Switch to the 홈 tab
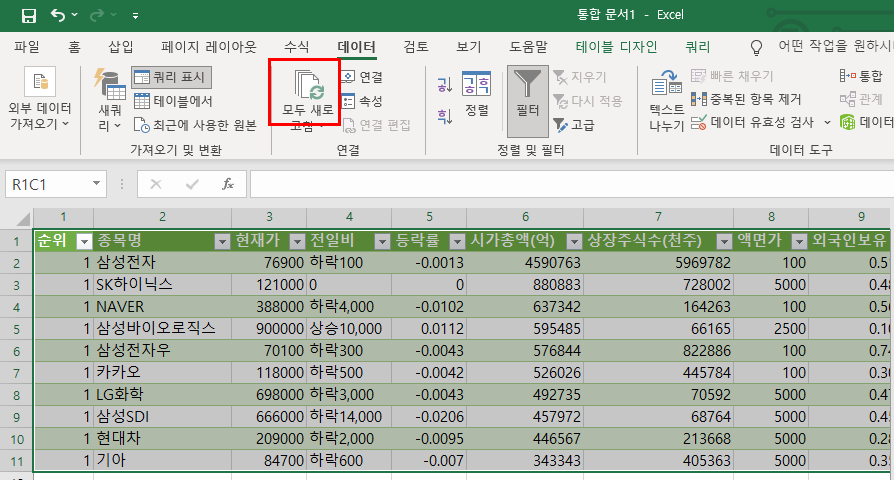The width and height of the screenshot is (894, 480). 74,47
